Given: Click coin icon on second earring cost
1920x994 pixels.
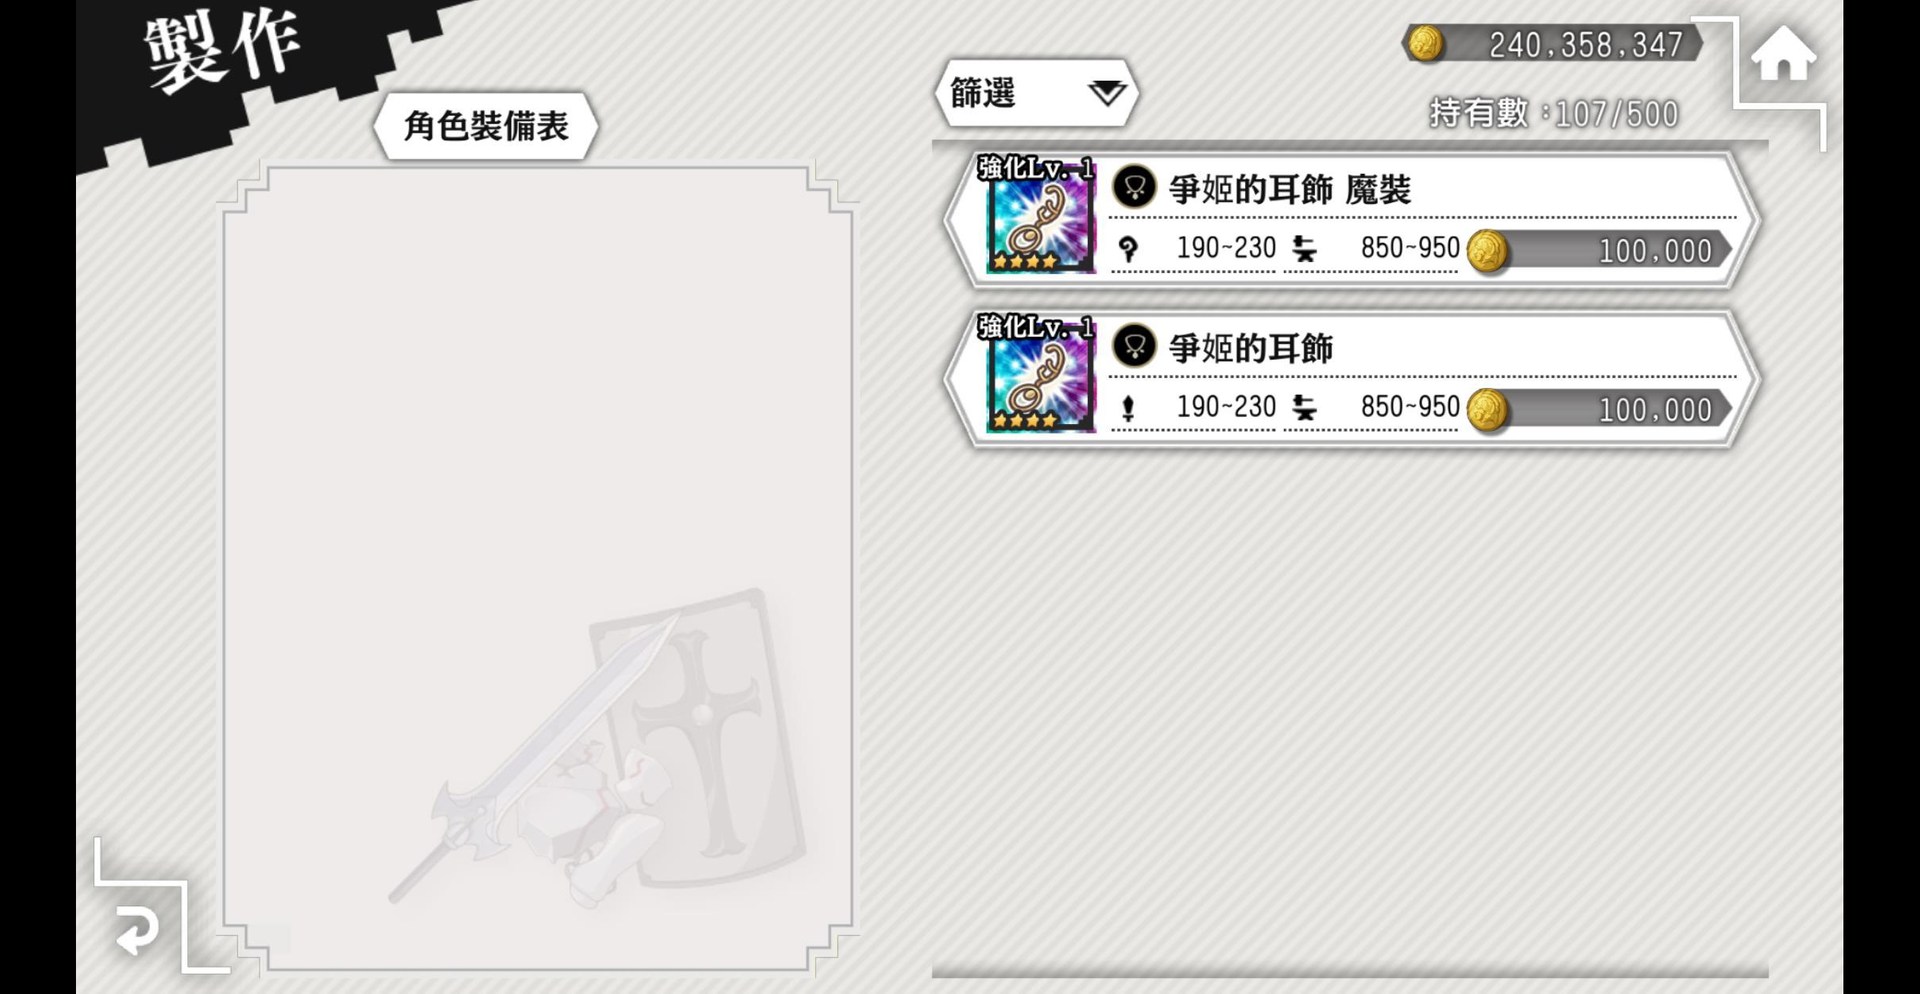Looking at the screenshot, I should [x=1488, y=410].
